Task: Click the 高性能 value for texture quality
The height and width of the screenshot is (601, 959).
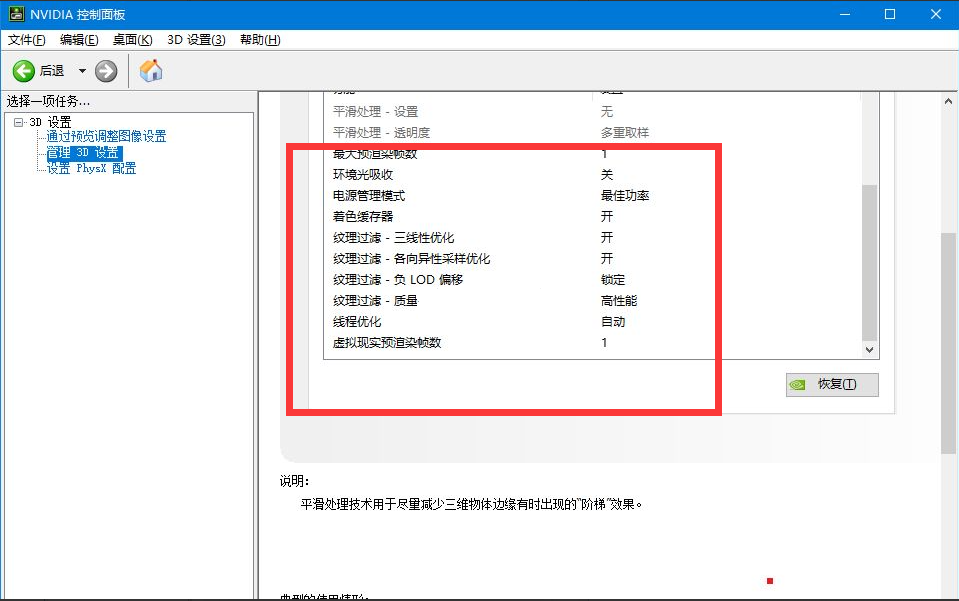Action: 618,301
